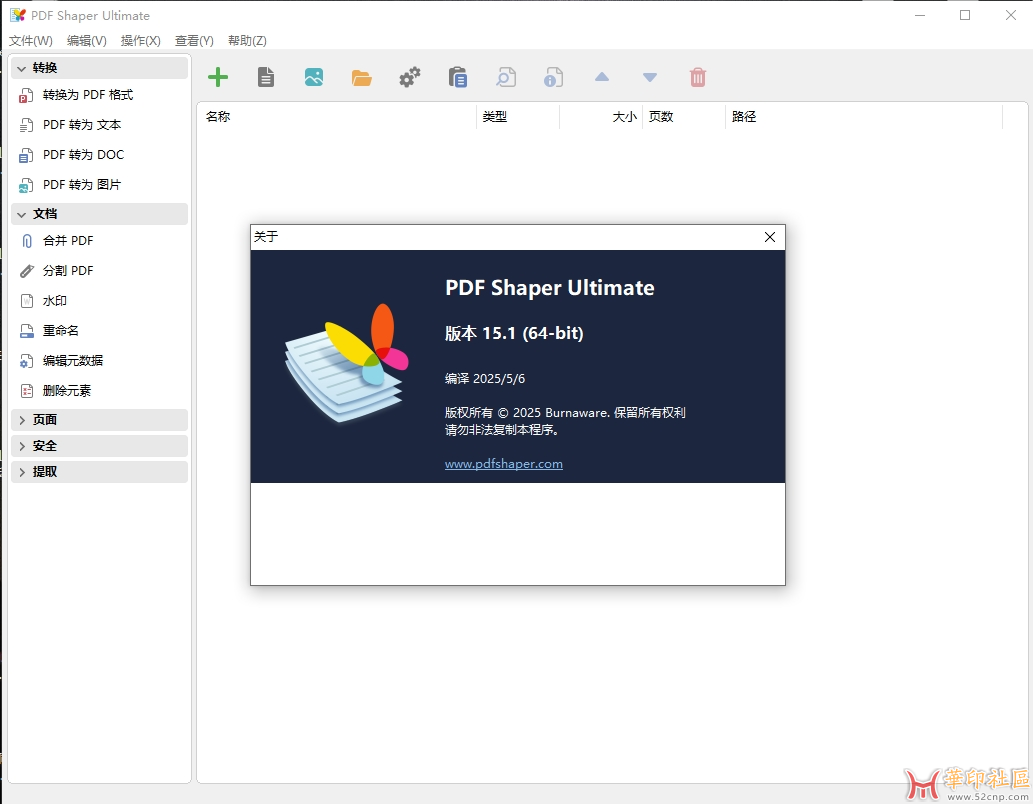Click the split icon for 分割 PDF
This screenshot has width=1033, height=804.
point(26,271)
